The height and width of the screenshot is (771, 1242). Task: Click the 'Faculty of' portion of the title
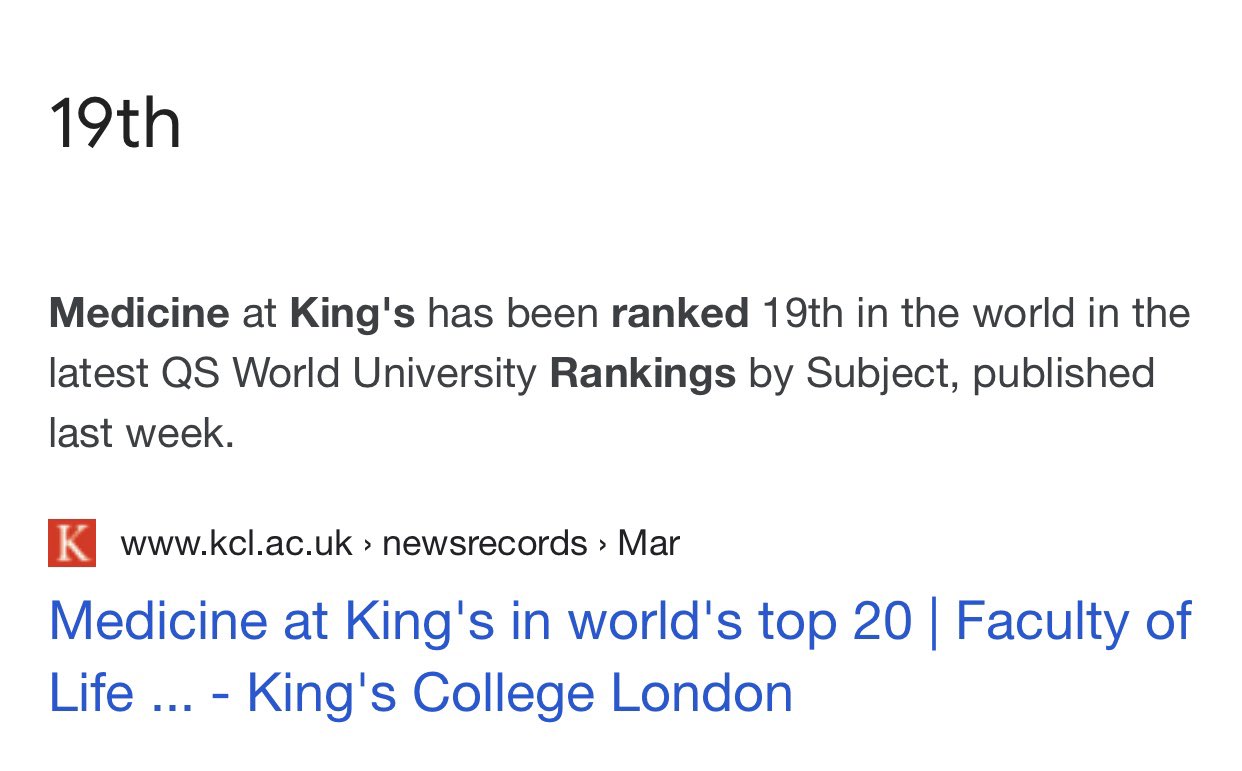point(1074,620)
